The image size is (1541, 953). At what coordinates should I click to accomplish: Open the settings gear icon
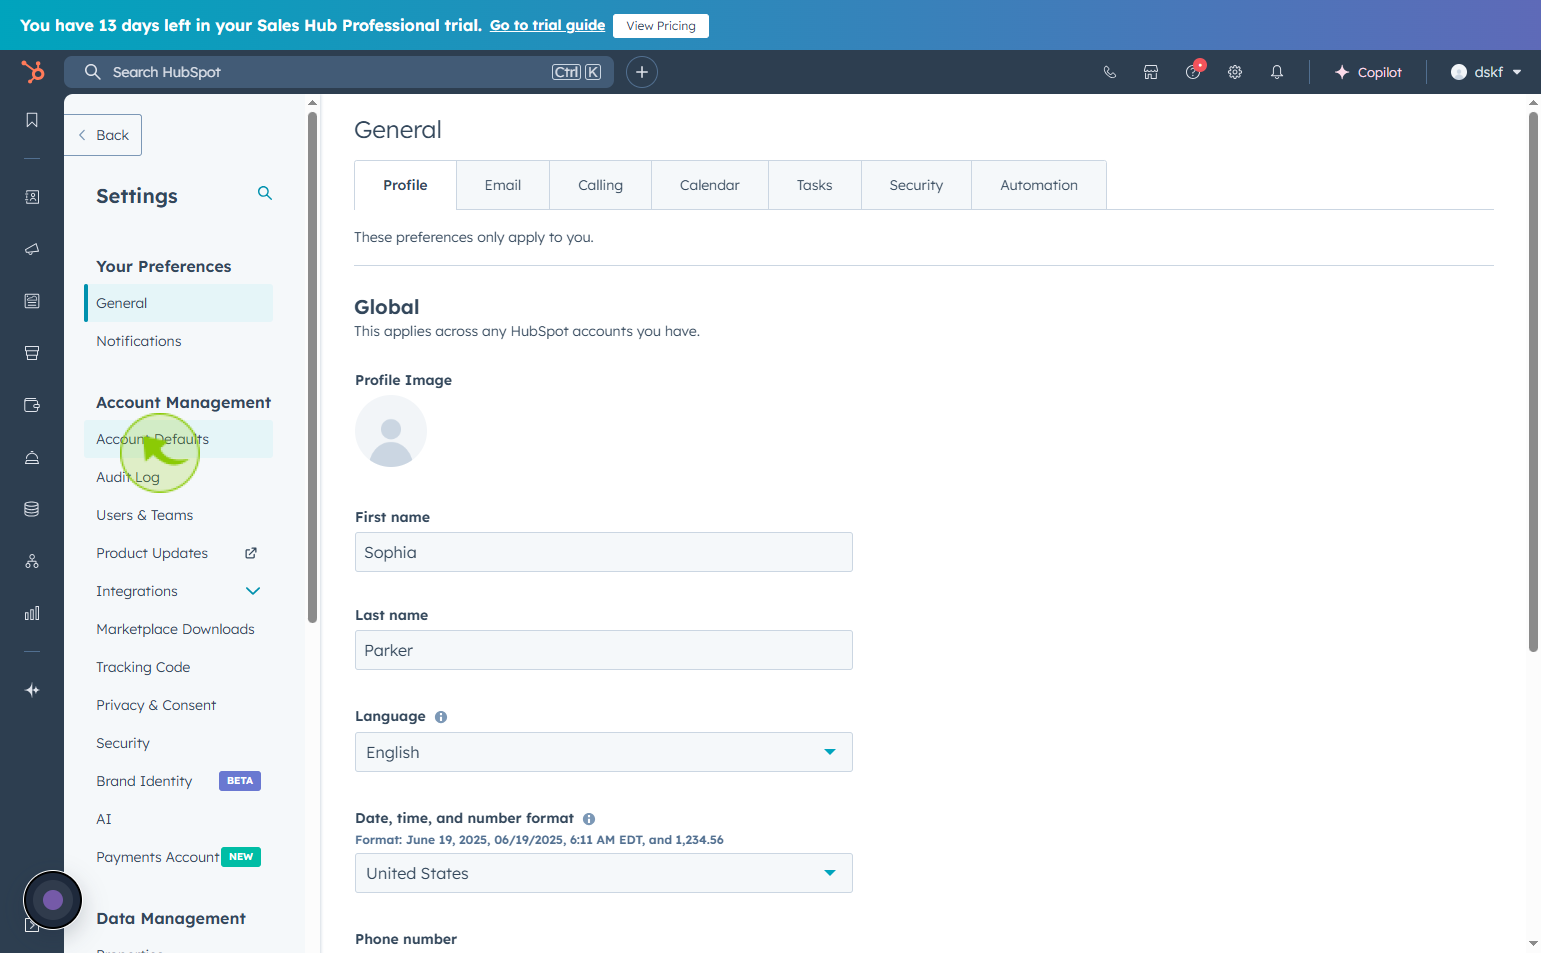tap(1235, 72)
